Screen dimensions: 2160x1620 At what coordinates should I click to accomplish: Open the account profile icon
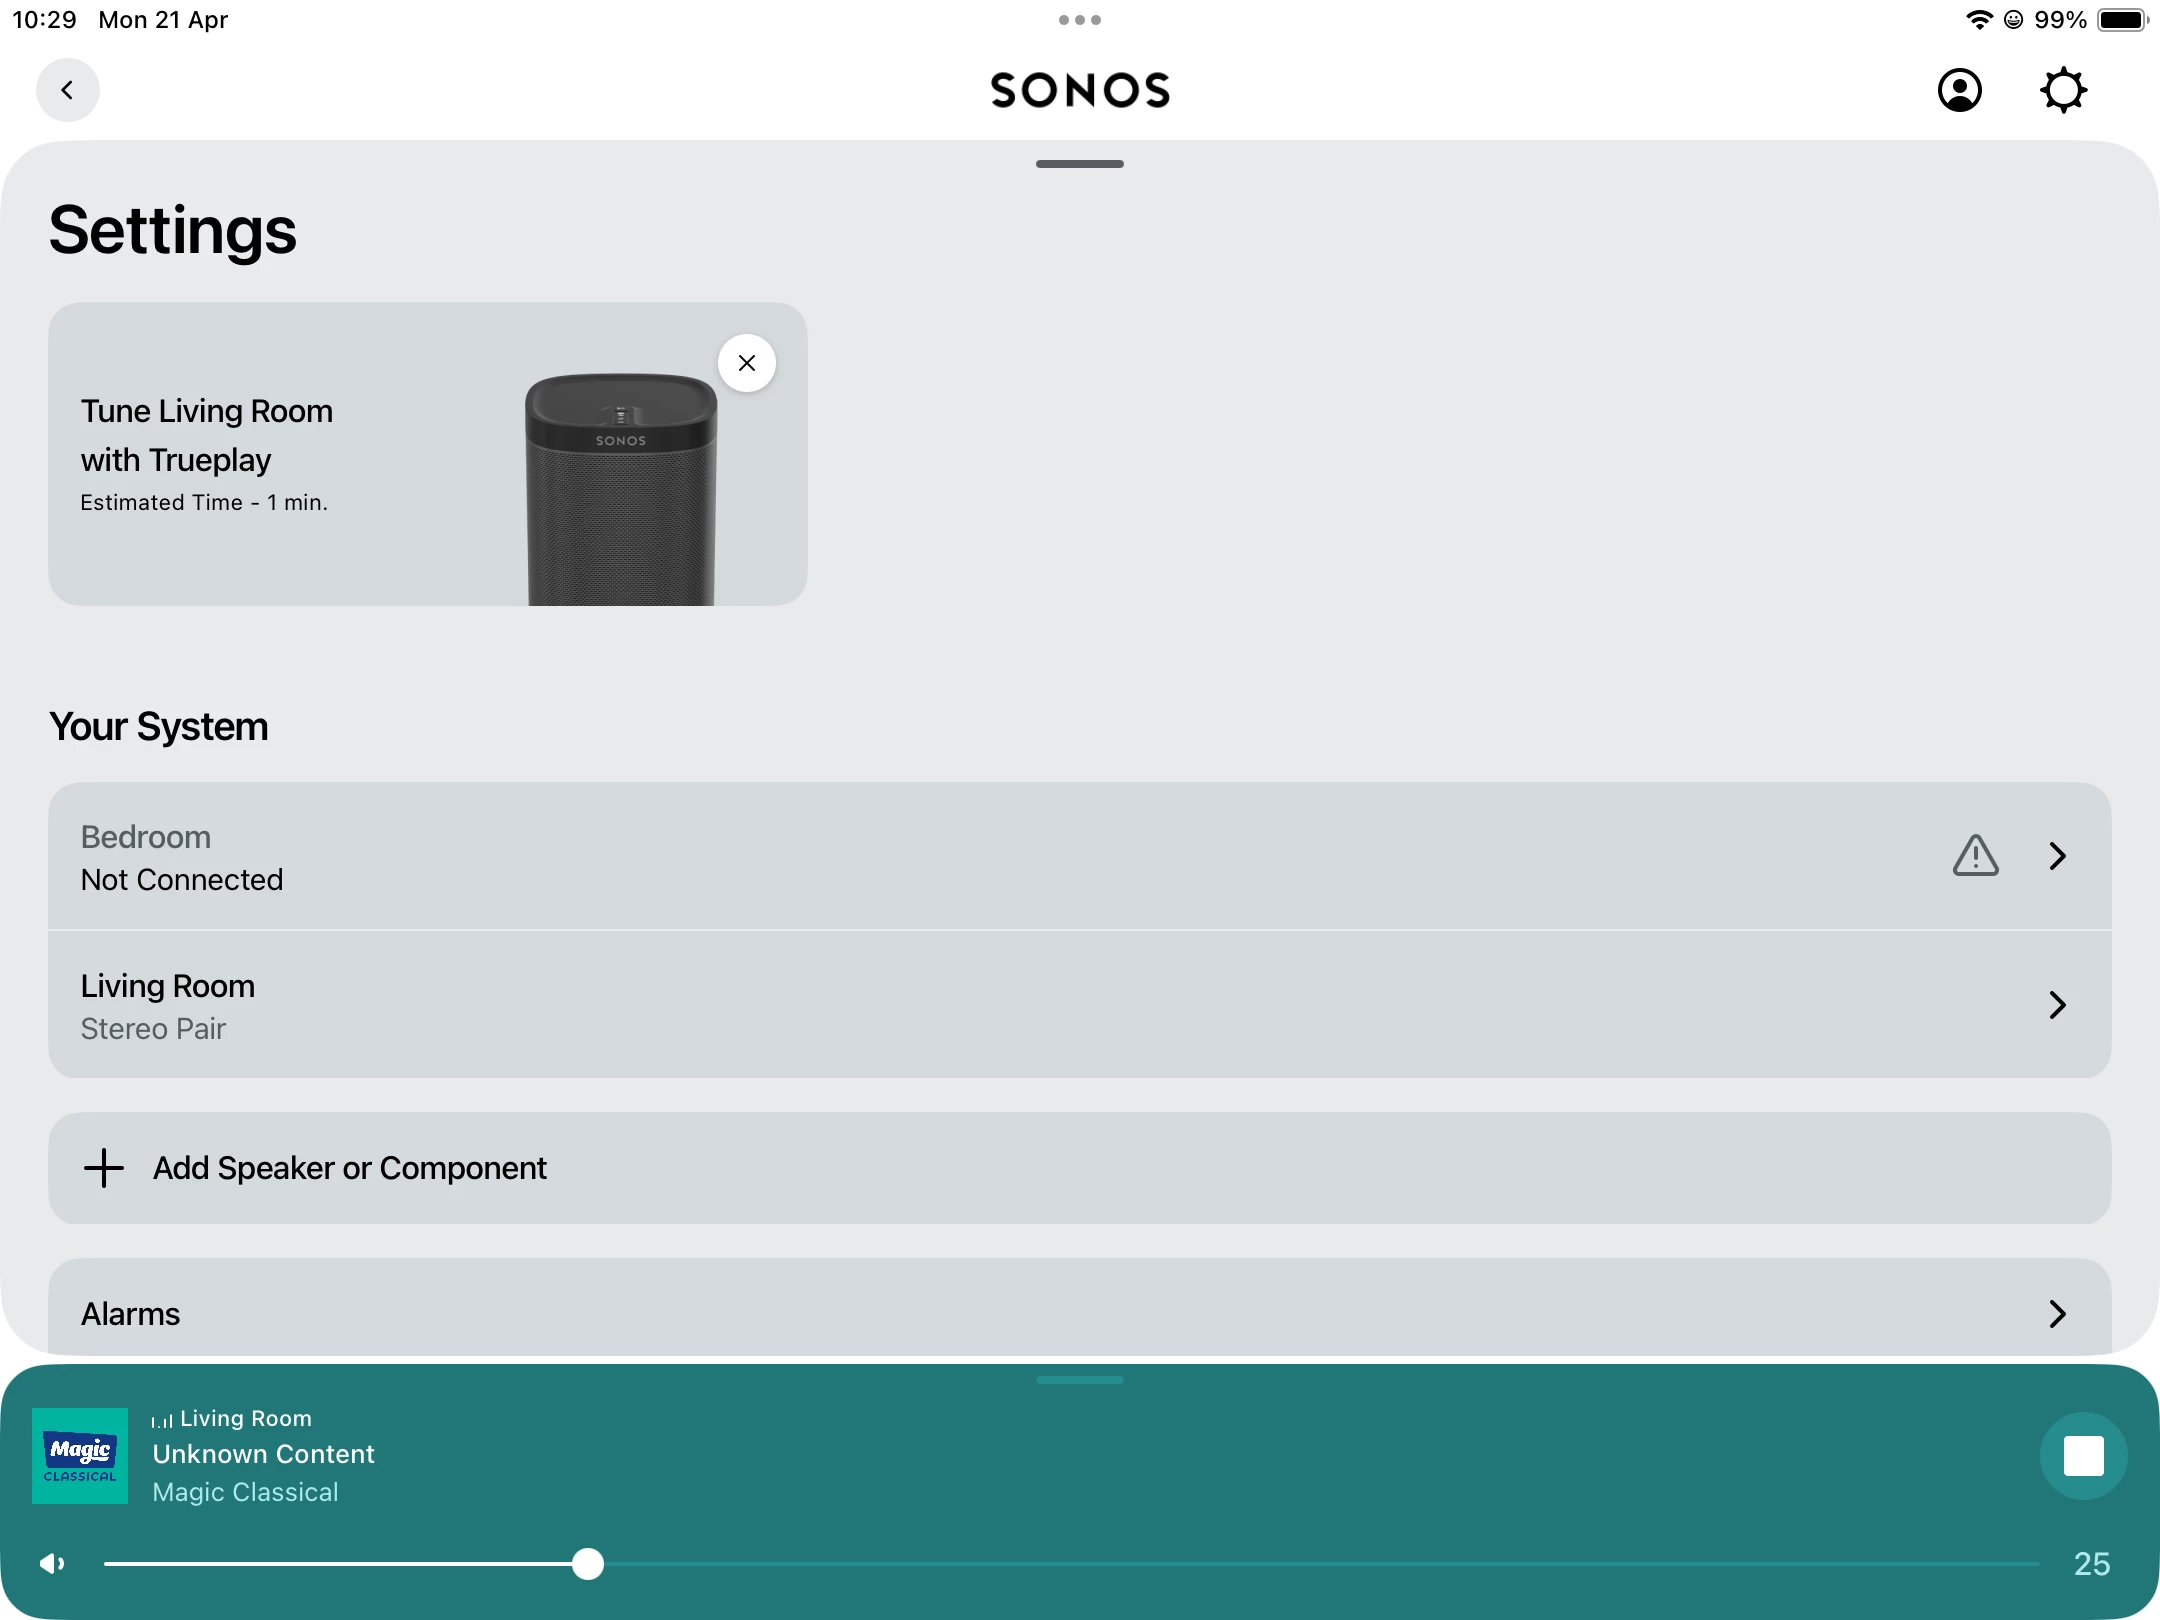tap(1959, 90)
